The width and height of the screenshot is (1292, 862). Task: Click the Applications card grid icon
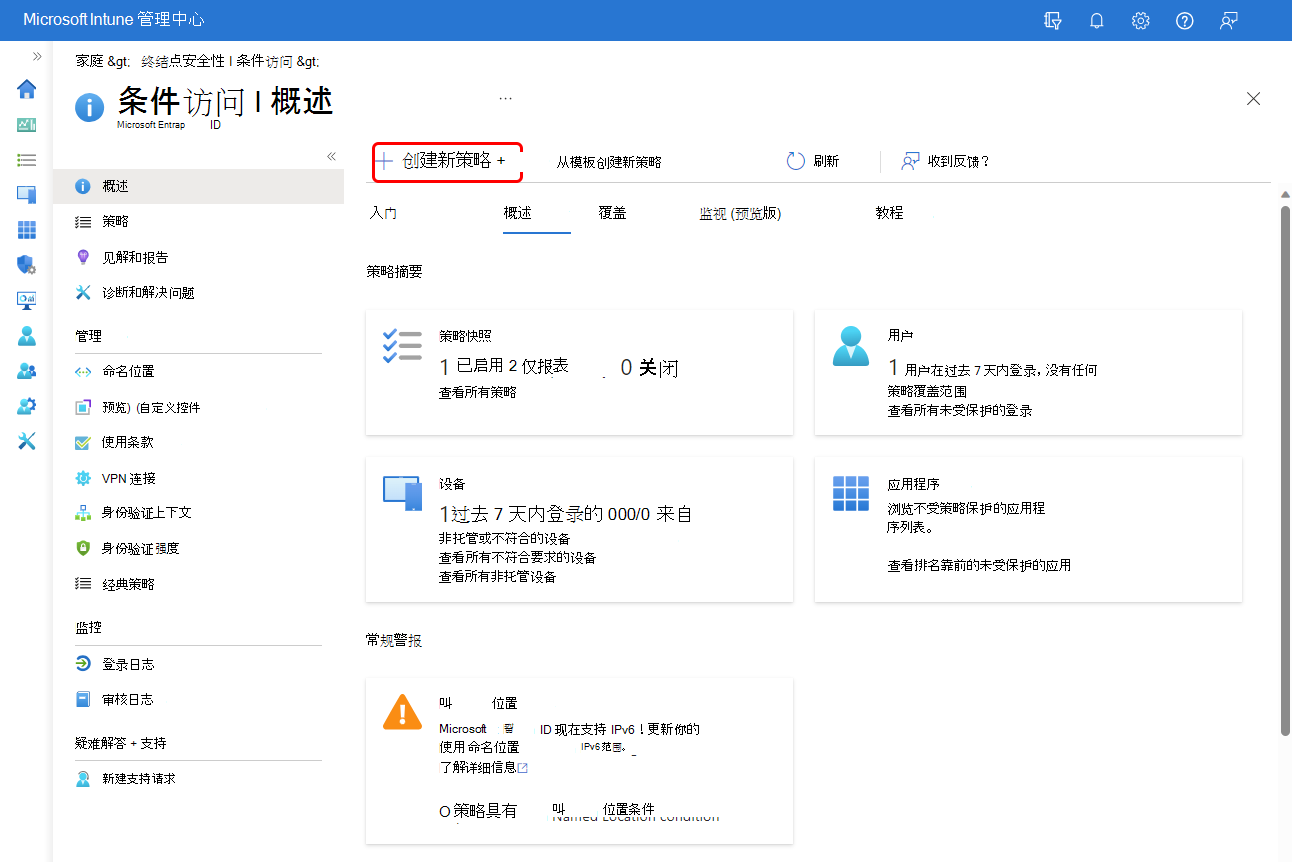[x=851, y=493]
